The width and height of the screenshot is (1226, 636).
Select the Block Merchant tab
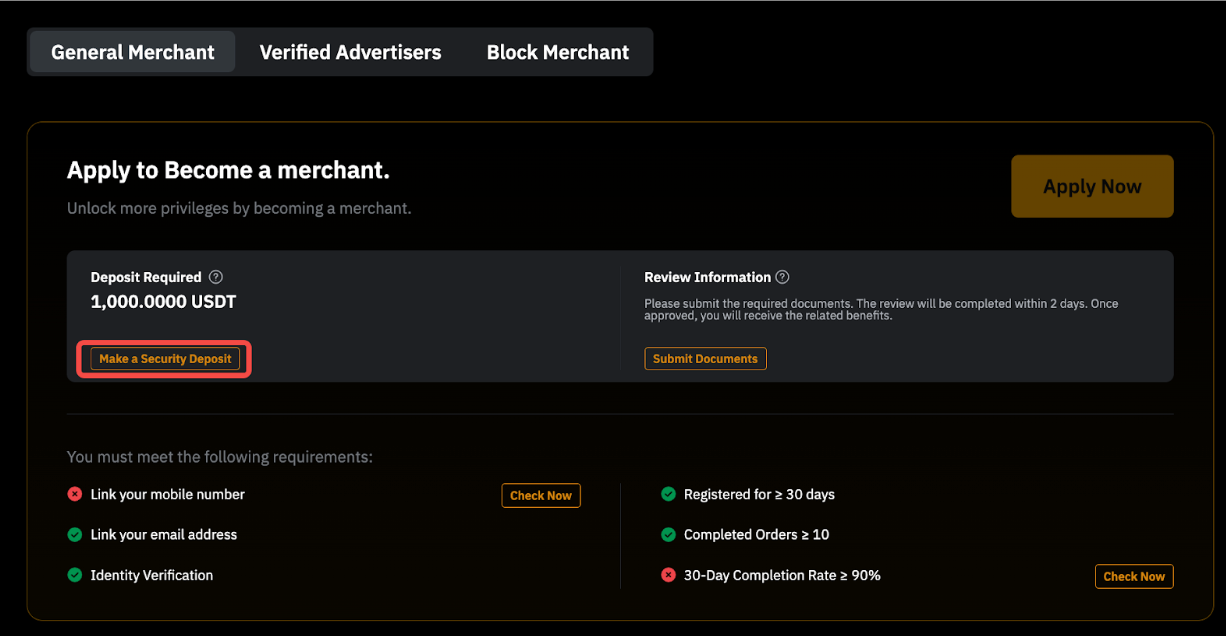point(558,52)
